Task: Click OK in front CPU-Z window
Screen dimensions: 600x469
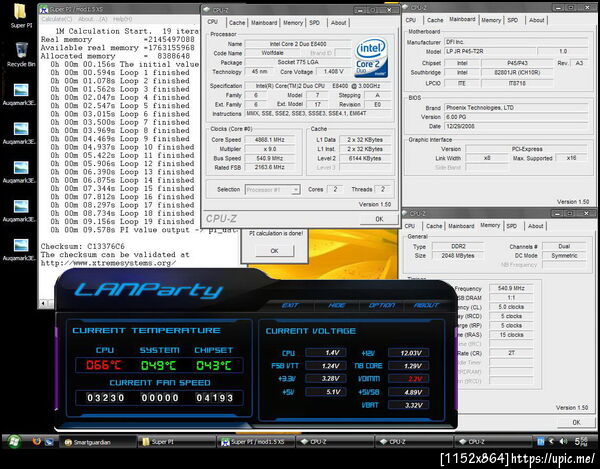Action: (379, 219)
